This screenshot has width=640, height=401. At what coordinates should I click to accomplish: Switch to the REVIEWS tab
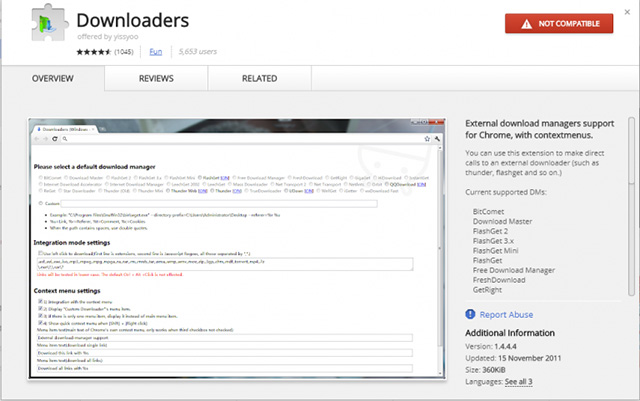point(156,78)
